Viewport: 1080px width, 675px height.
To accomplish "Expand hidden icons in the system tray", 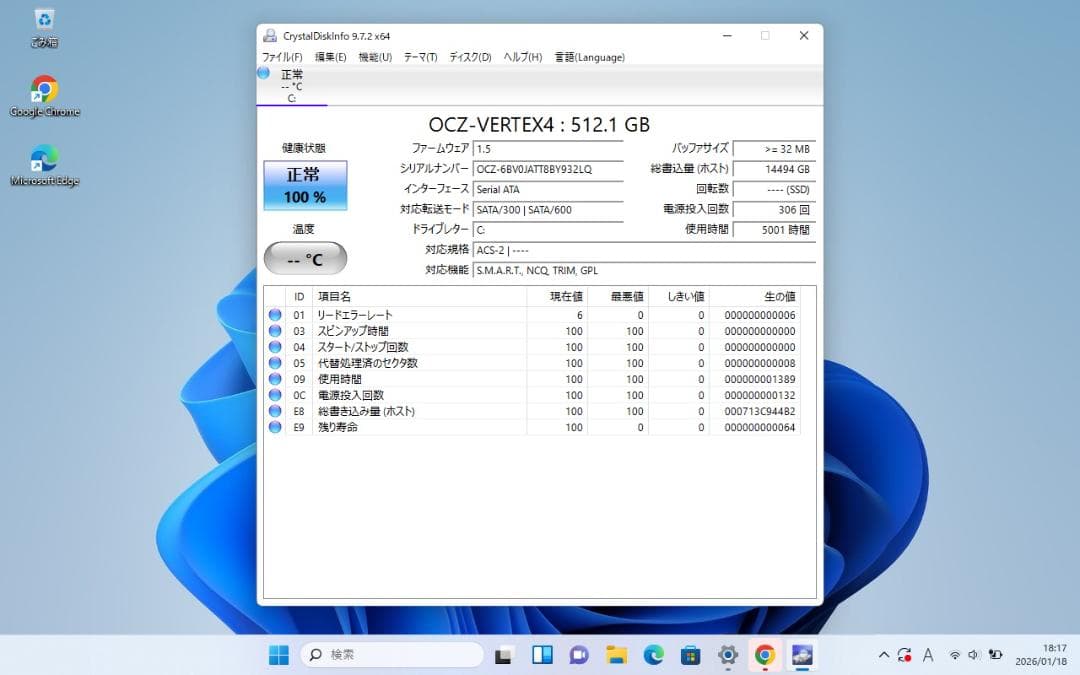I will pos(884,655).
